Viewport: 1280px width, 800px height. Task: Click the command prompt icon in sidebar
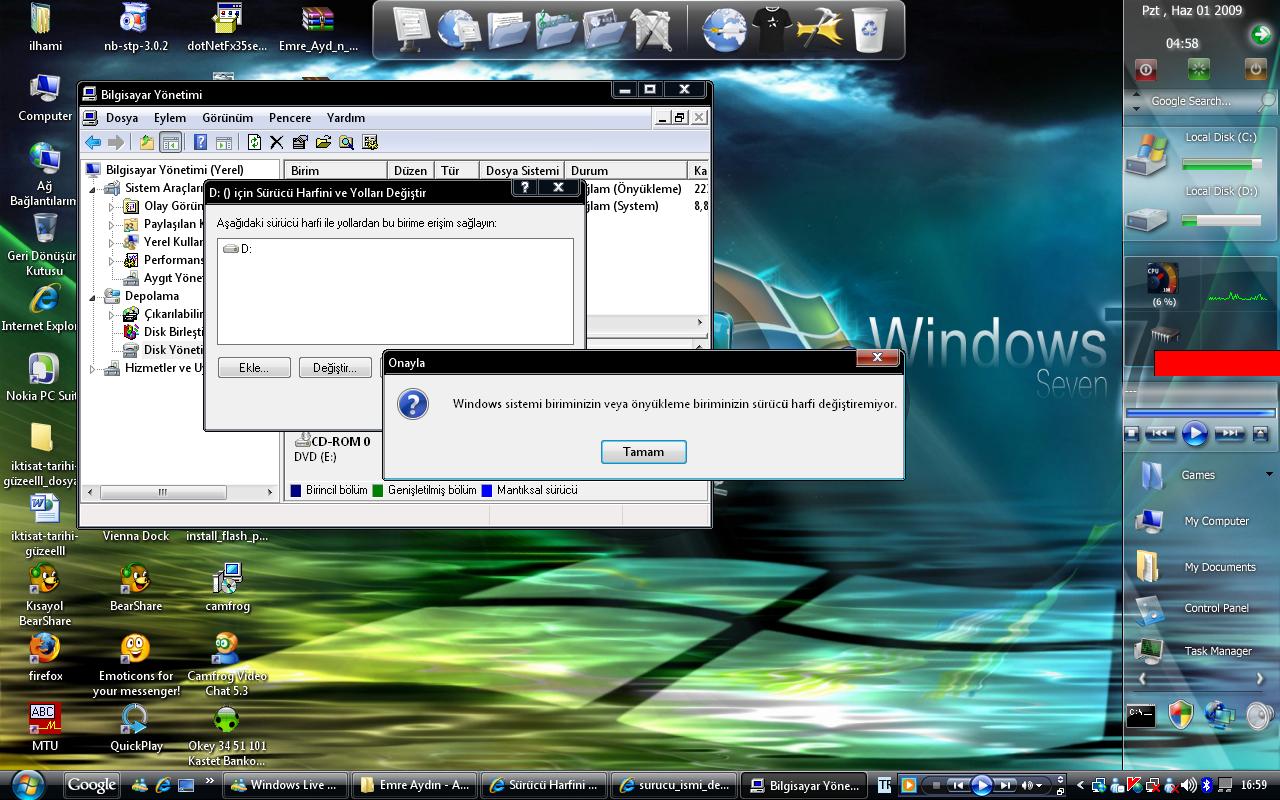(x=1141, y=715)
